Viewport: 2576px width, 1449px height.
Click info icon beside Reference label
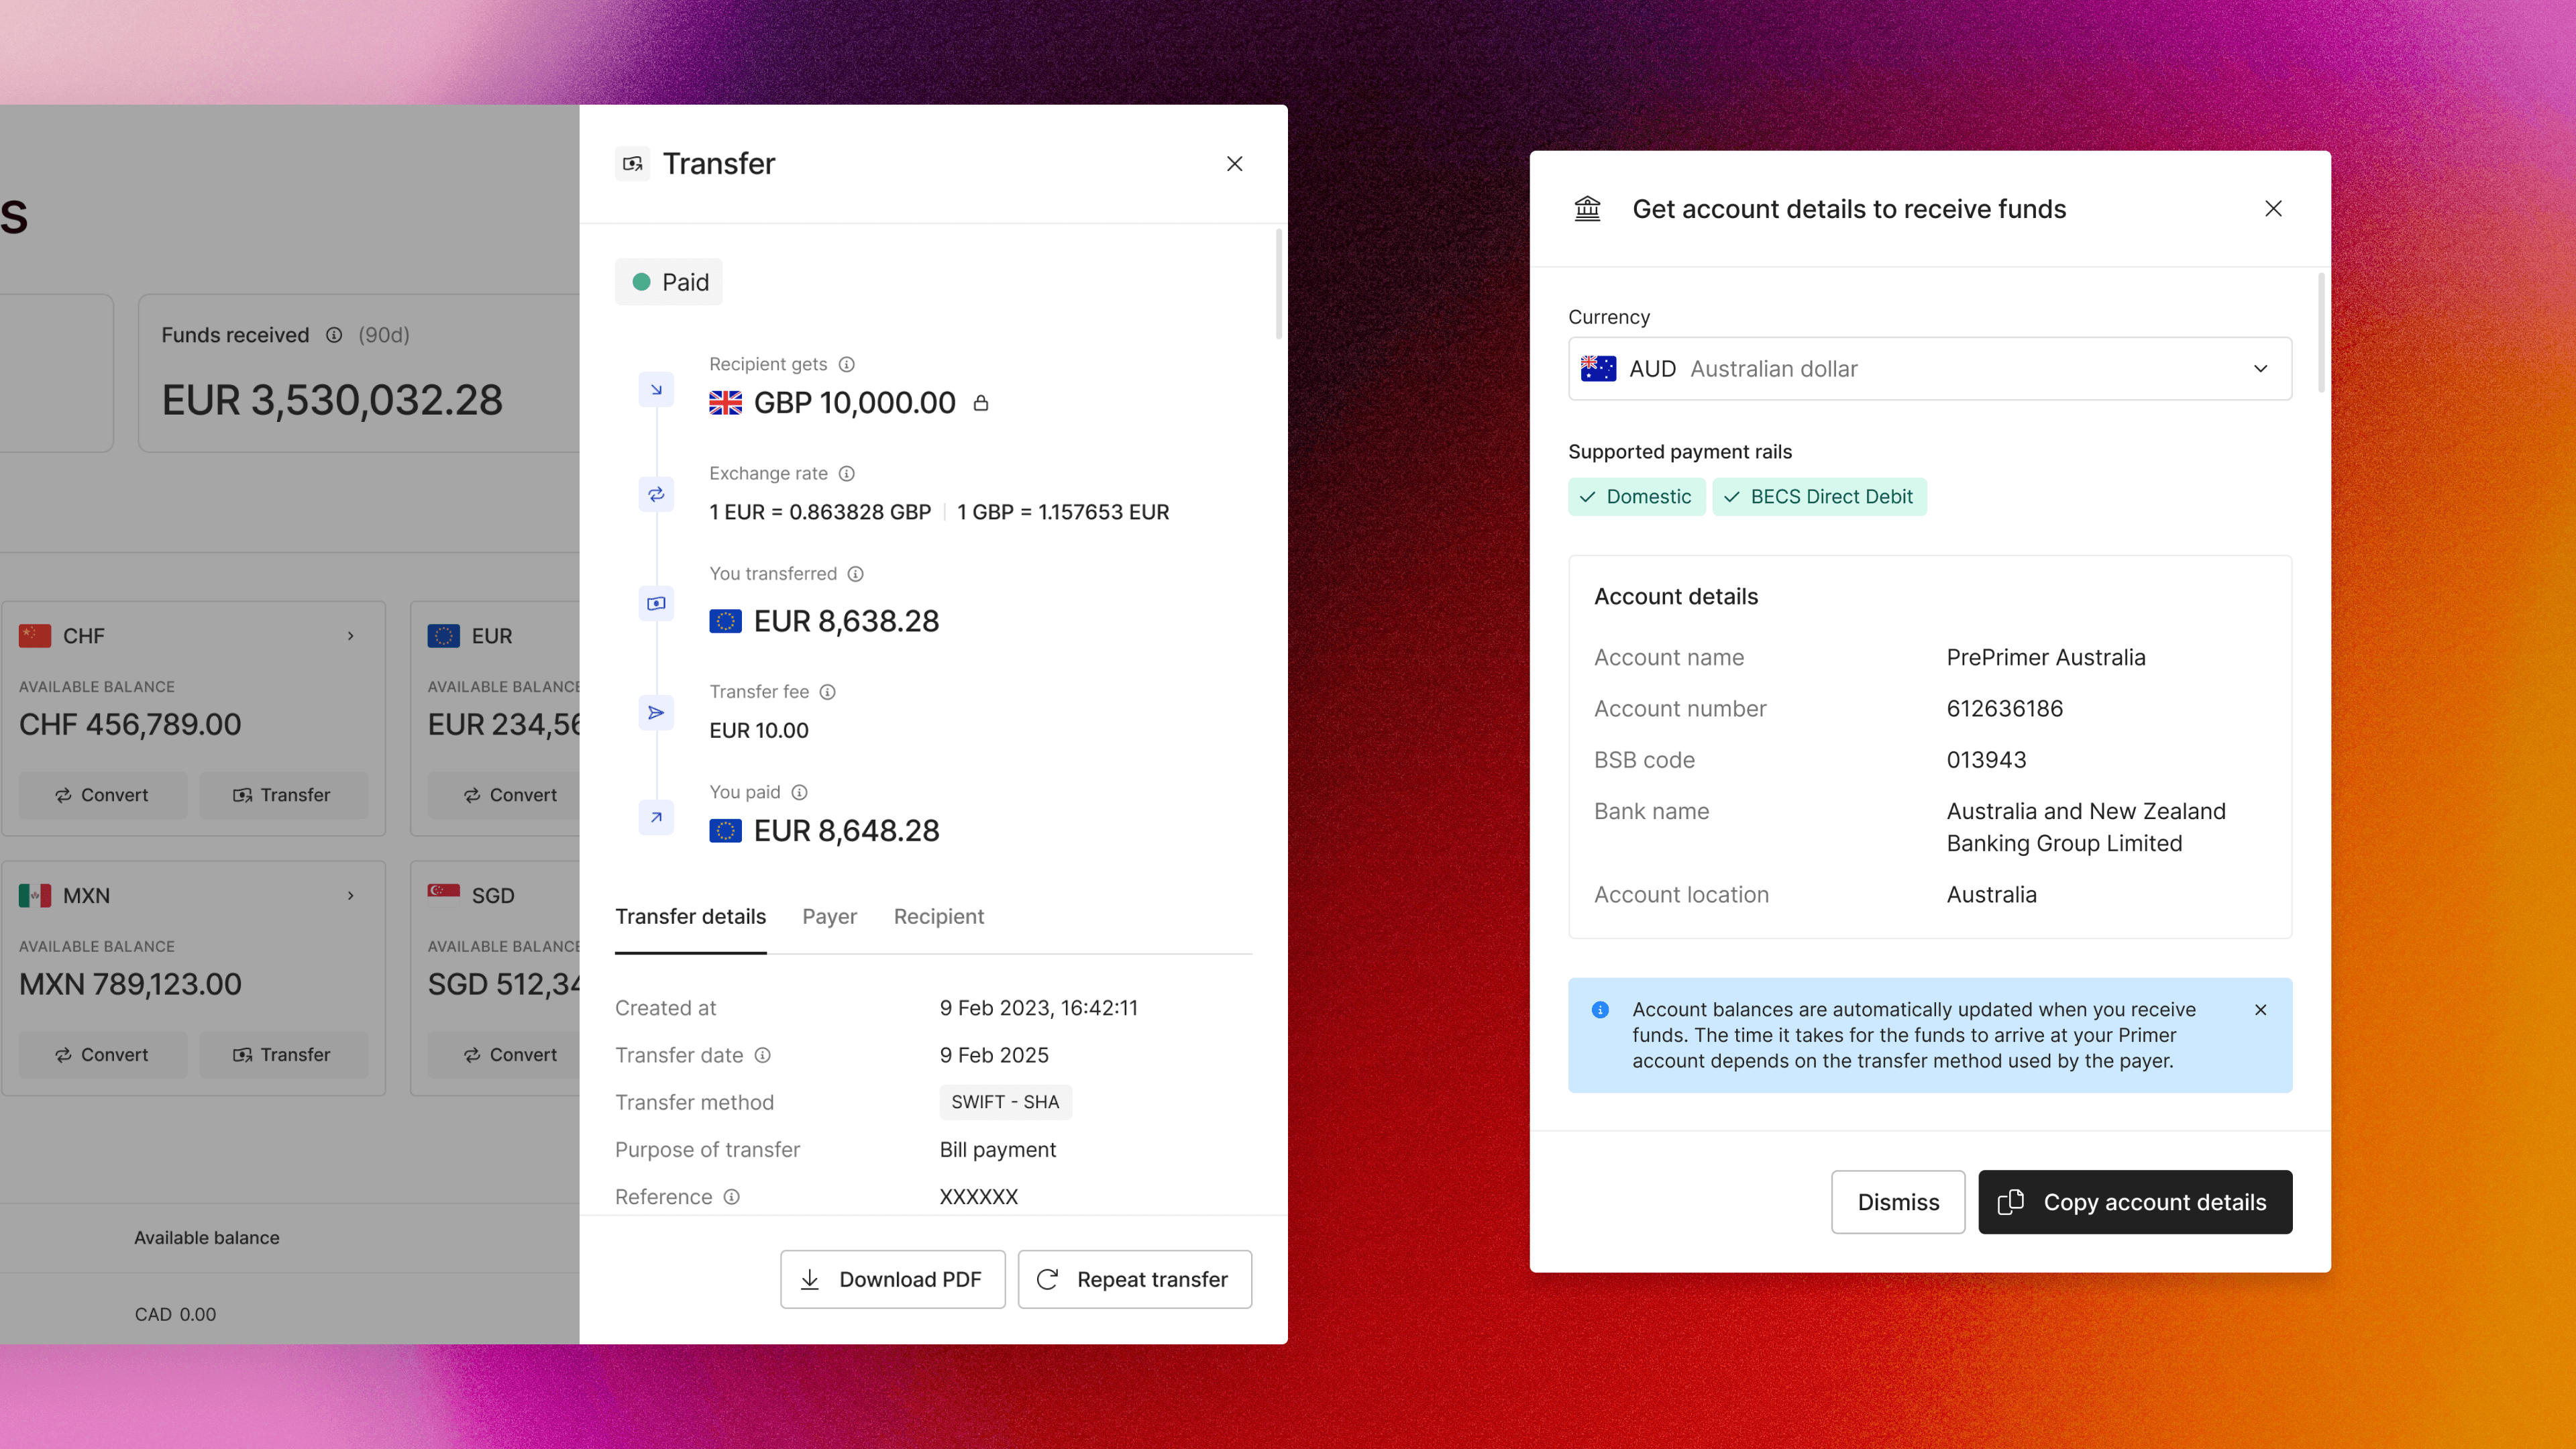tap(731, 1197)
